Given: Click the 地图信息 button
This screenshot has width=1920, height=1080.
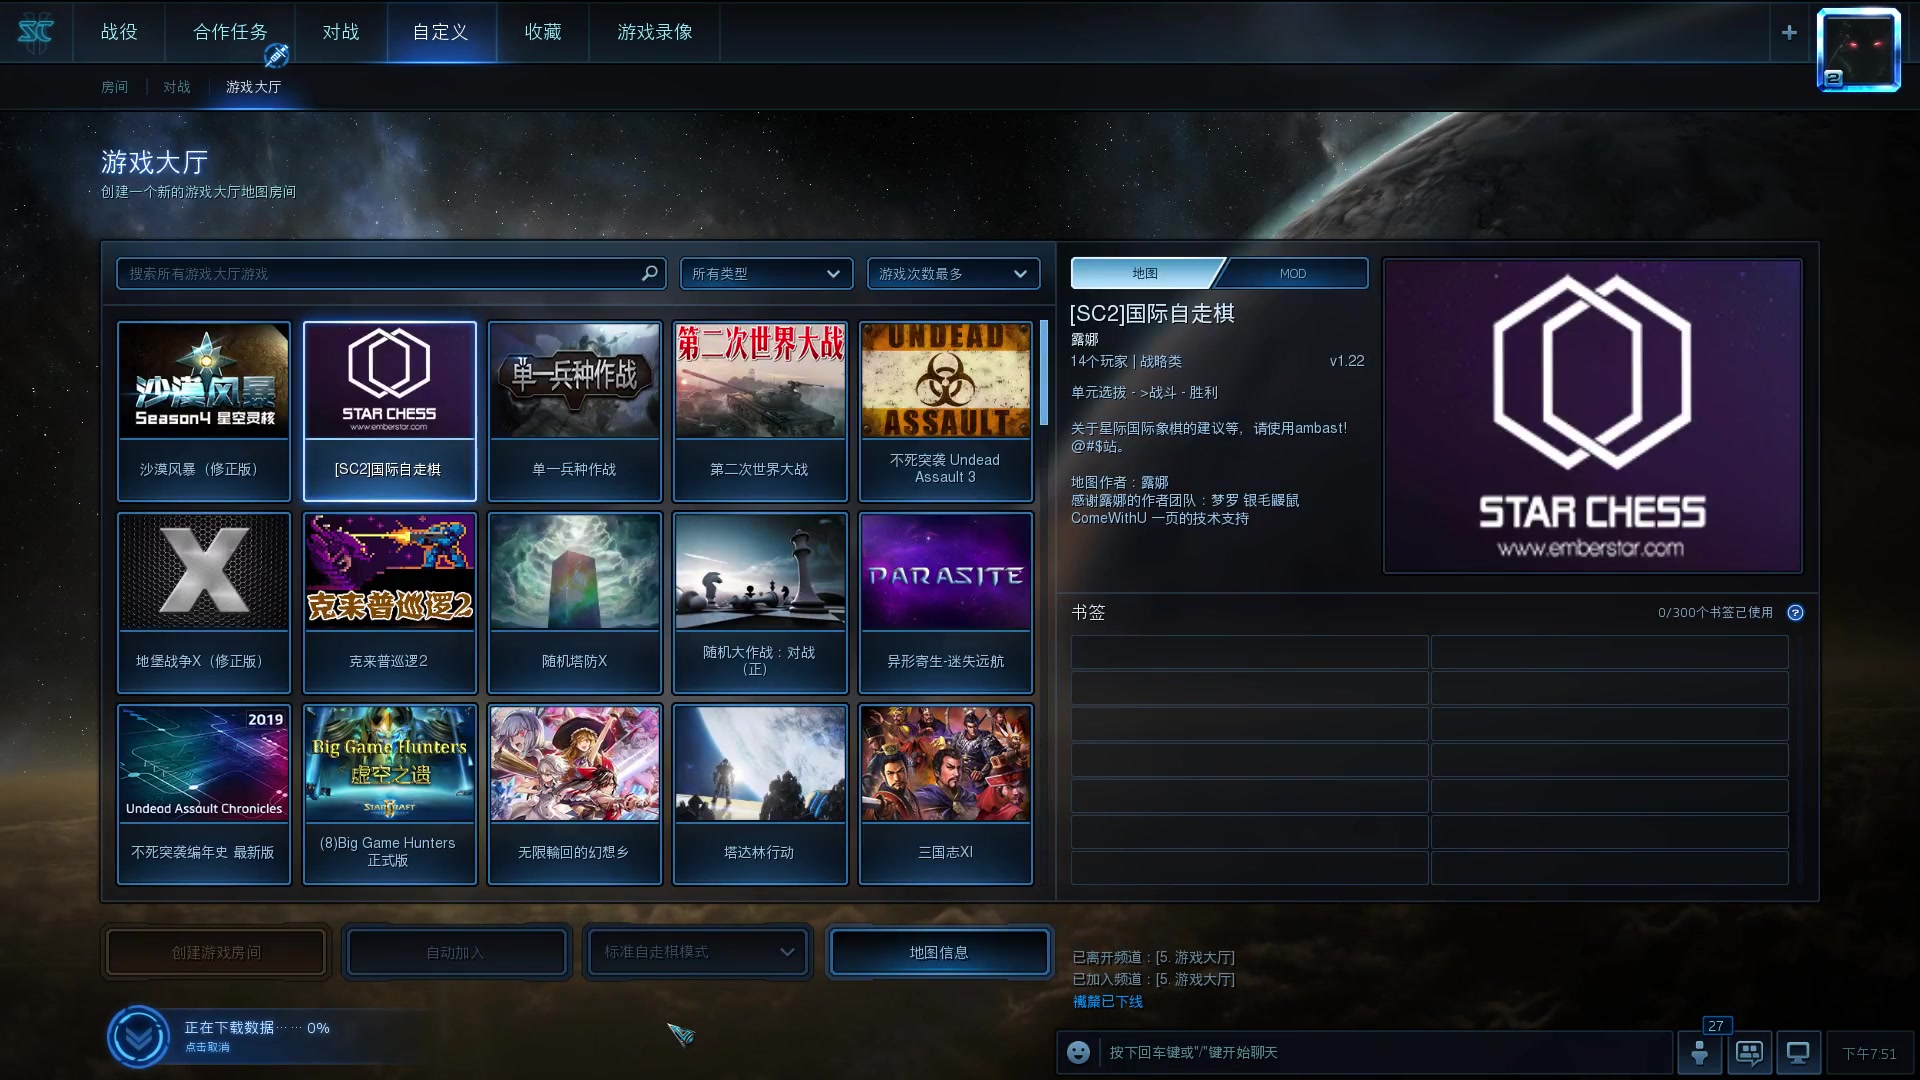Looking at the screenshot, I should pos(939,952).
